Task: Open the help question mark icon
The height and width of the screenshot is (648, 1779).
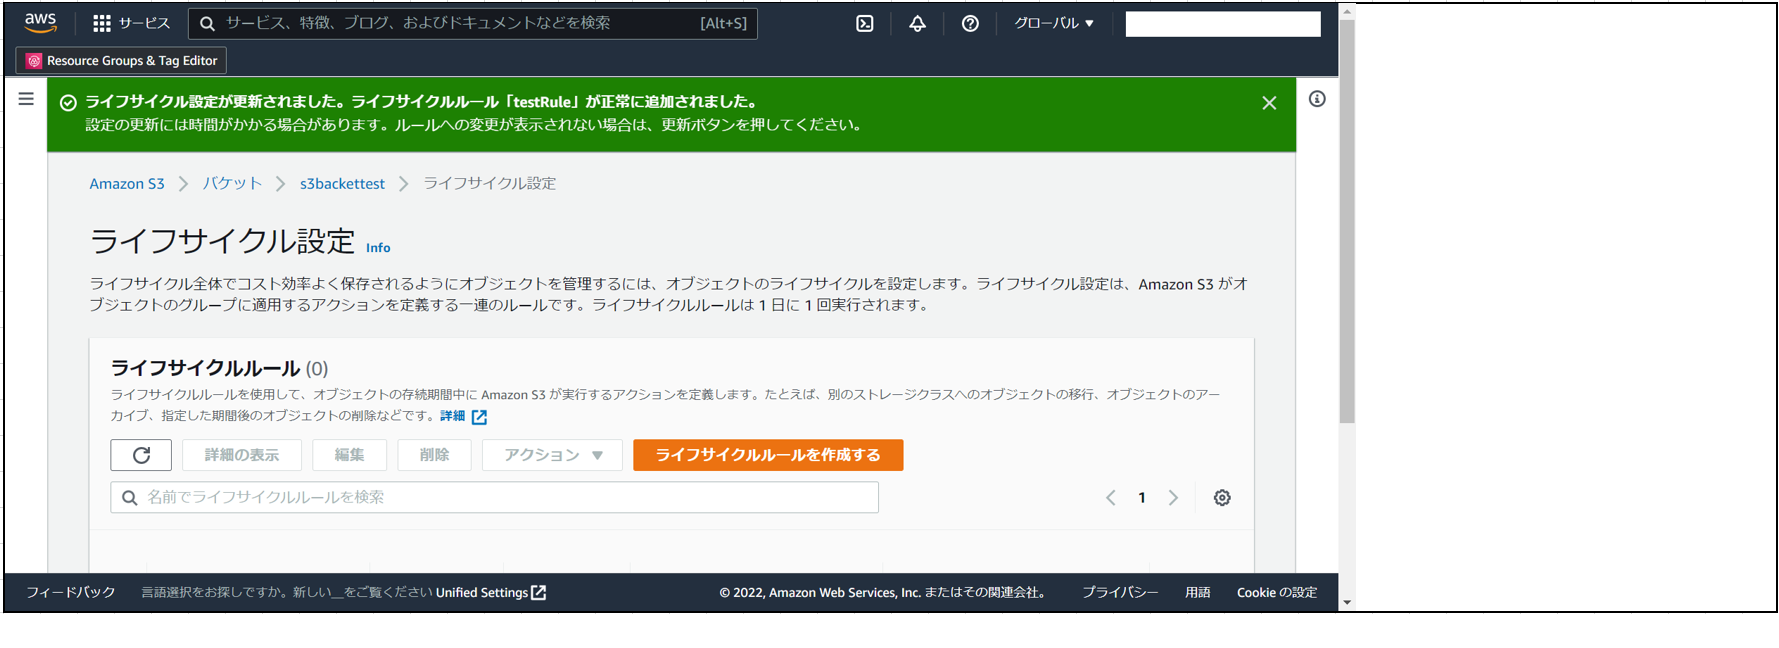Action: [970, 23]
